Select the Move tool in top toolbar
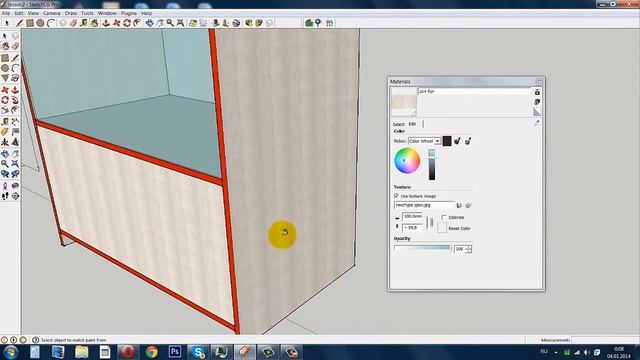 (117, 23)
